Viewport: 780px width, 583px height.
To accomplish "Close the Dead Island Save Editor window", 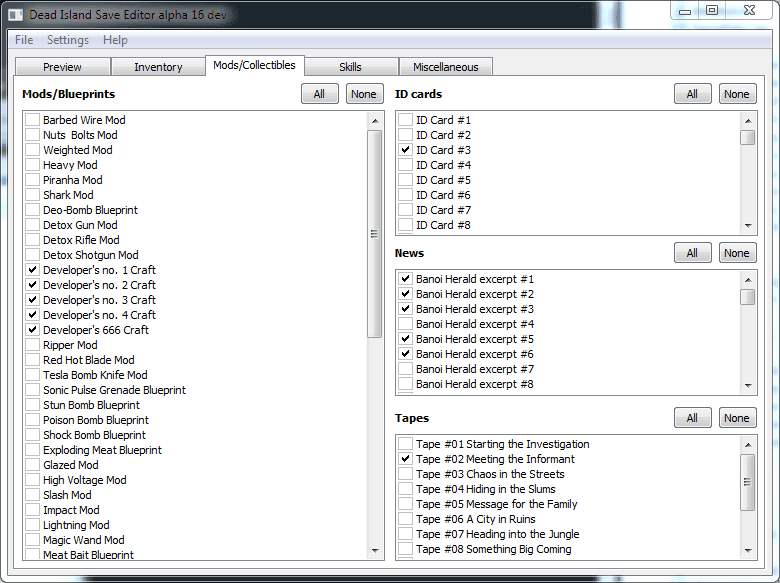I will click(x=749, y=10).
